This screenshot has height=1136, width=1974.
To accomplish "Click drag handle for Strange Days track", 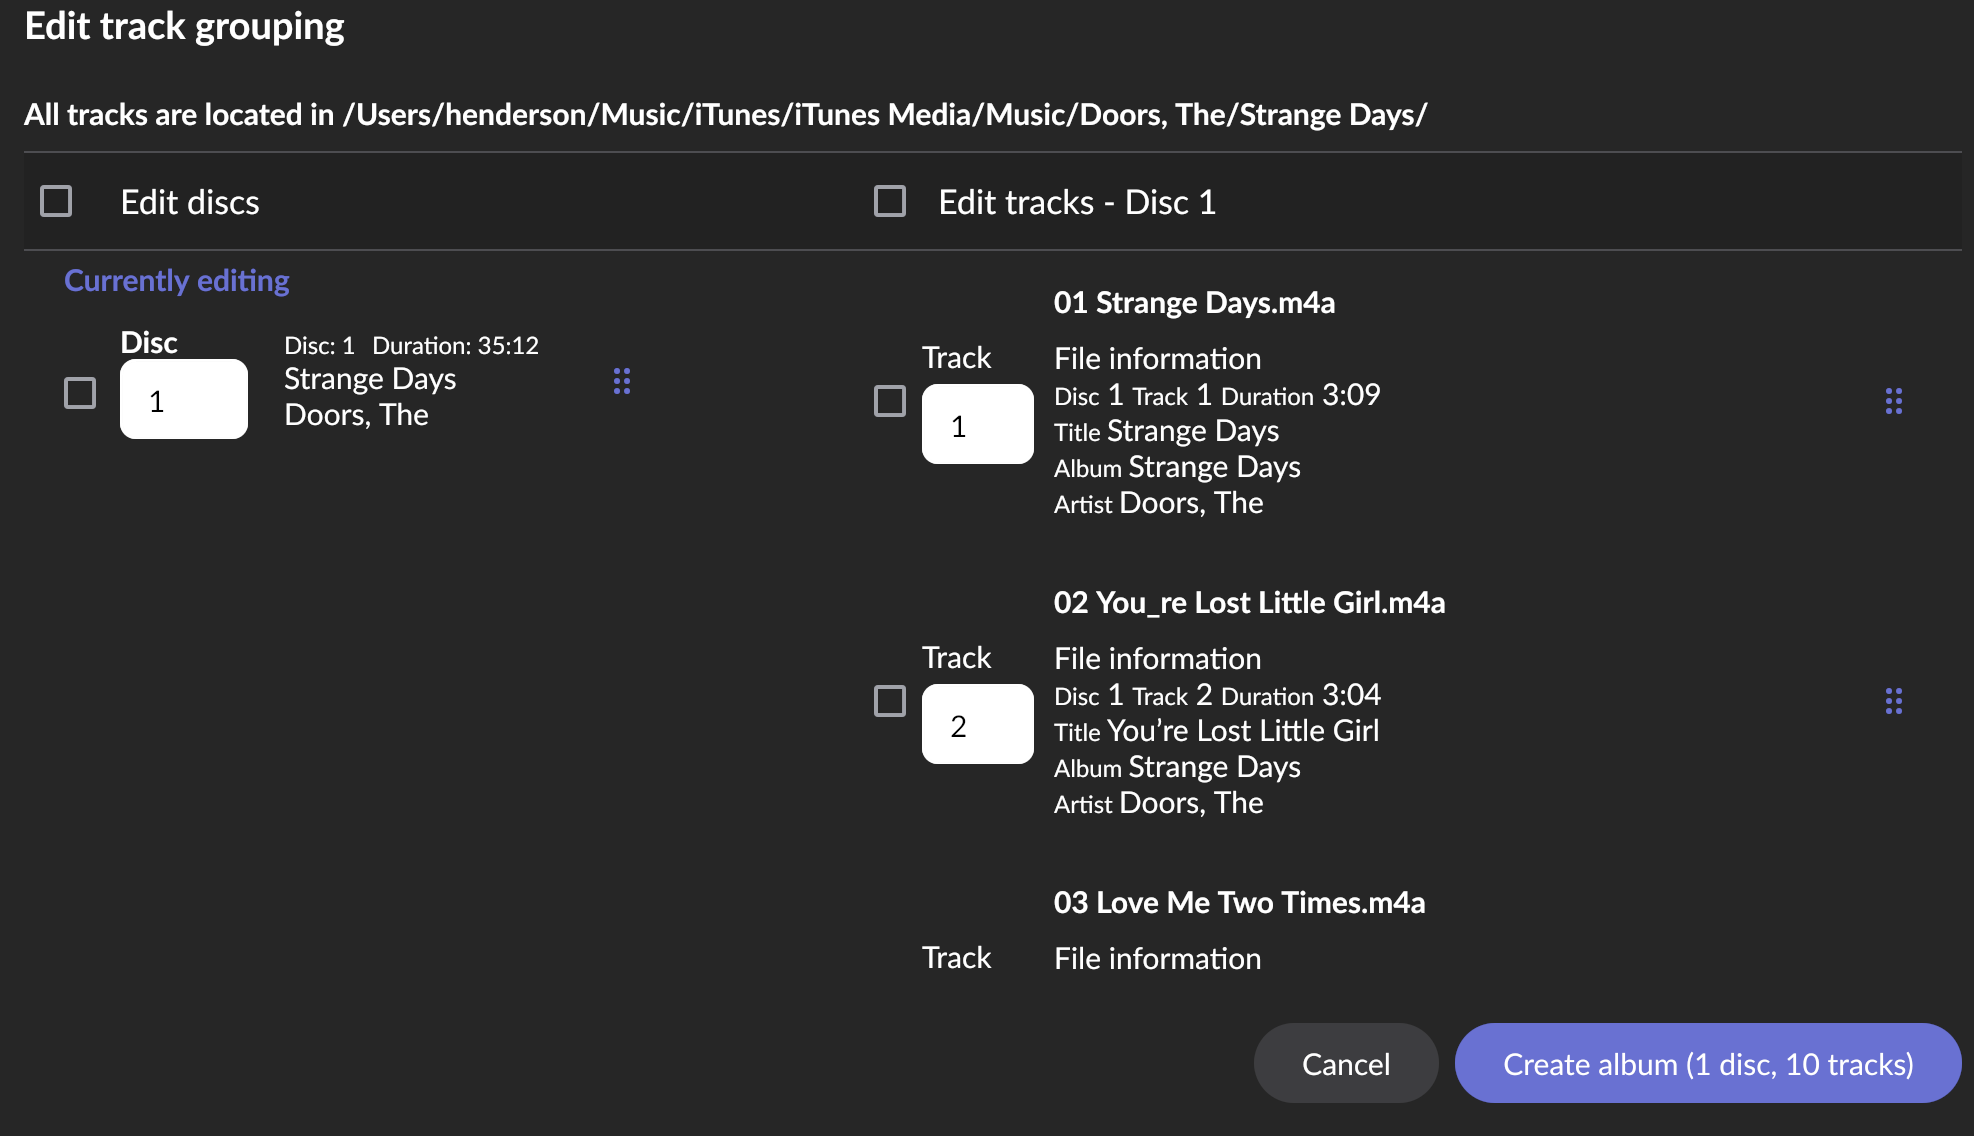I will (1893, 401).
